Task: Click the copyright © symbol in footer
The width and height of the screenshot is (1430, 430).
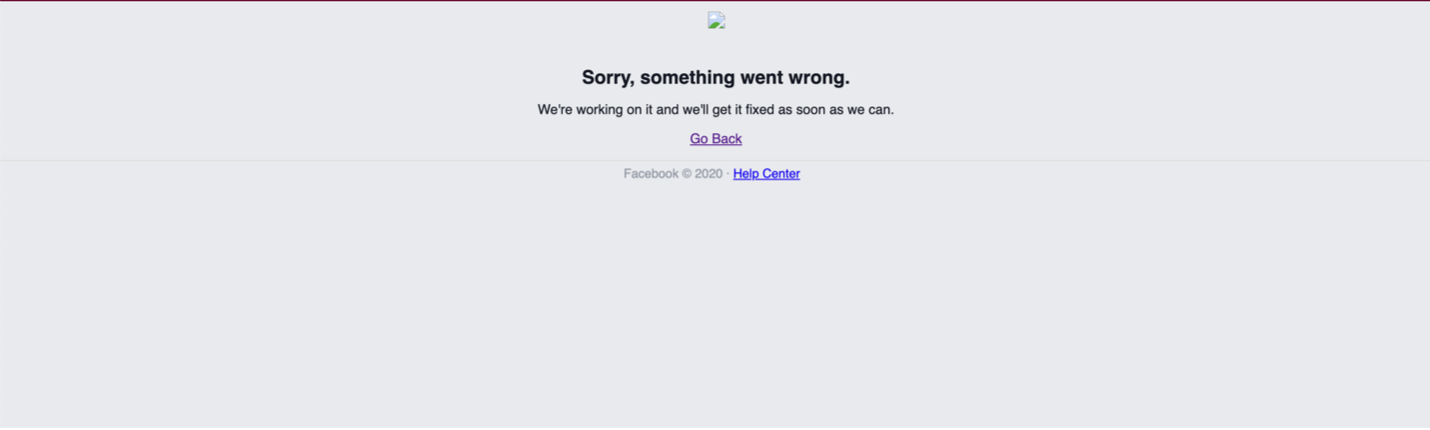Action: click(x=687, y=174)
